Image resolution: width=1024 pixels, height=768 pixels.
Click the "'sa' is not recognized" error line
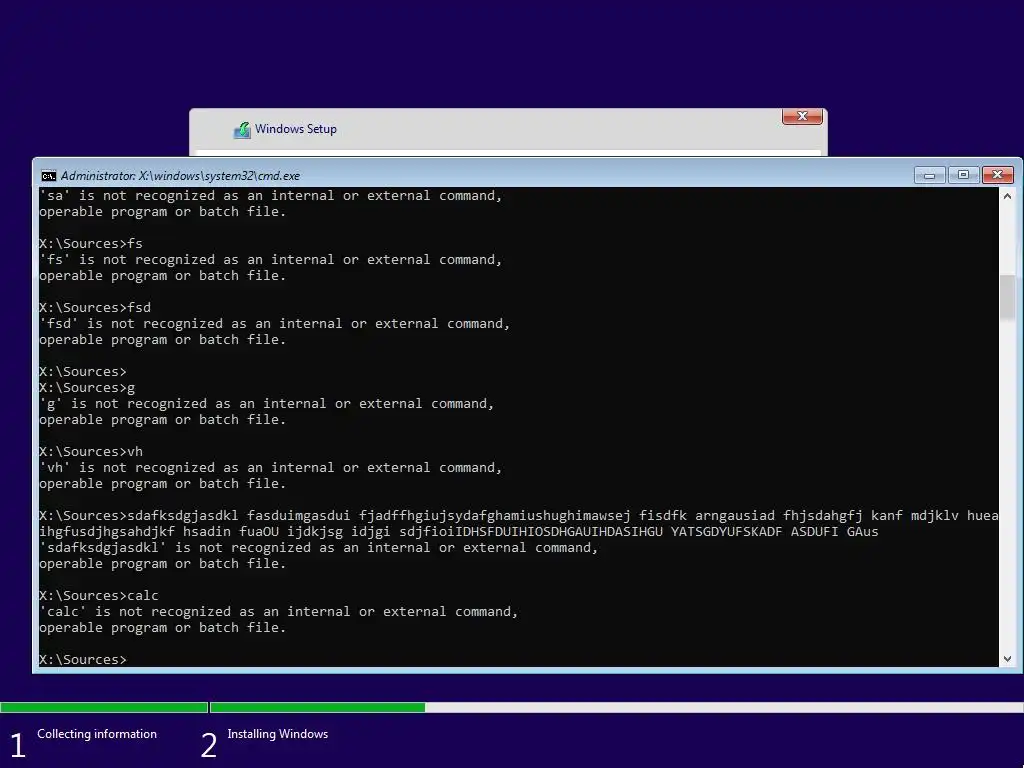pos(271,195)
